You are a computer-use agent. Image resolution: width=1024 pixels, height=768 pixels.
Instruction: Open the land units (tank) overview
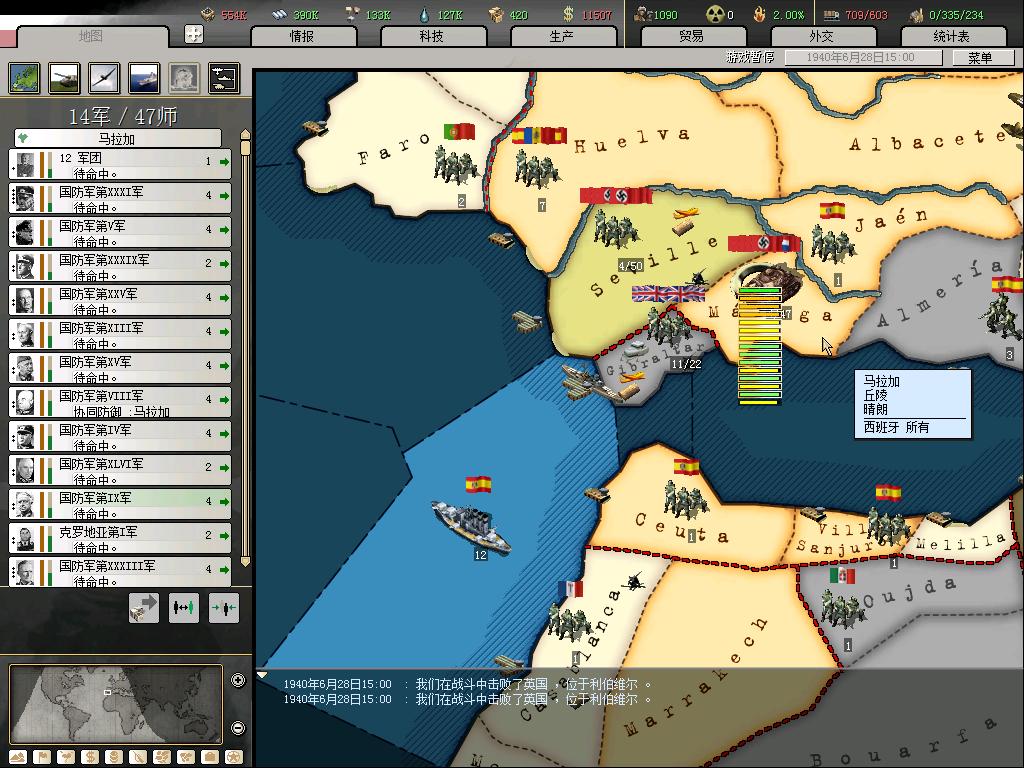click(x=64, y=78)
